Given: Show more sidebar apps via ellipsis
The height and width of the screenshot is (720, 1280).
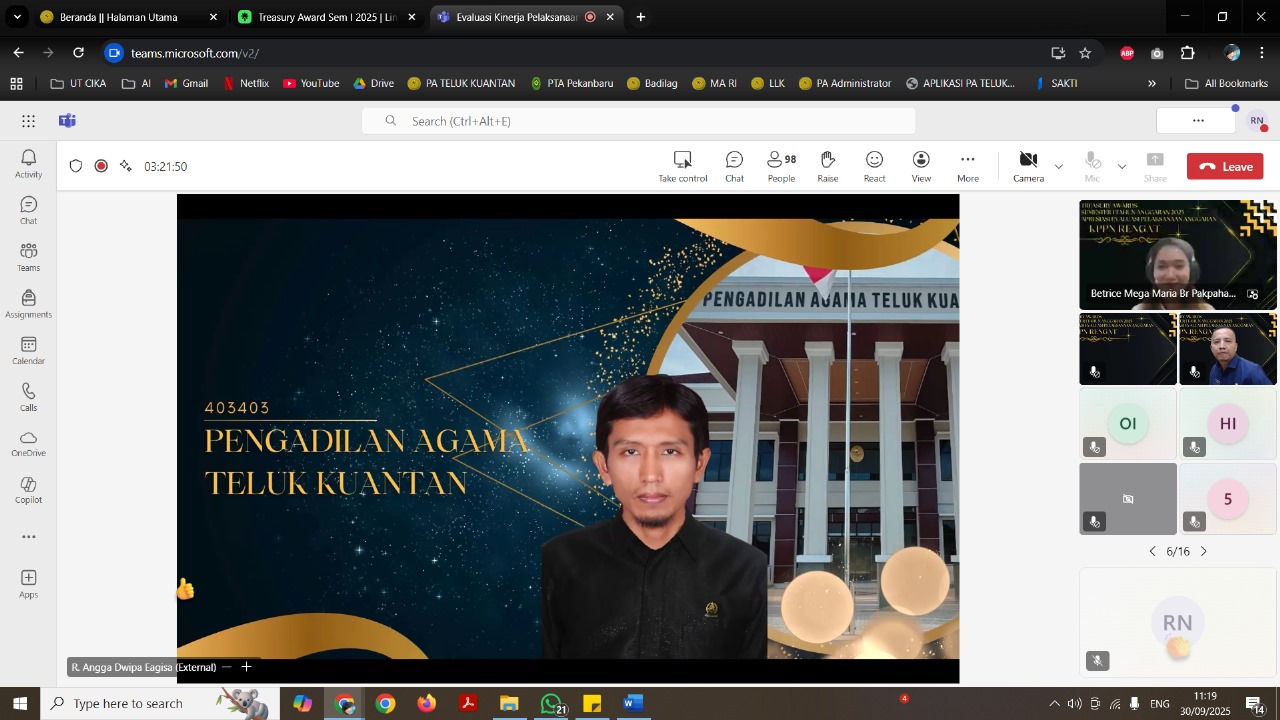Looking at the screenshot, I should point(28,537).
